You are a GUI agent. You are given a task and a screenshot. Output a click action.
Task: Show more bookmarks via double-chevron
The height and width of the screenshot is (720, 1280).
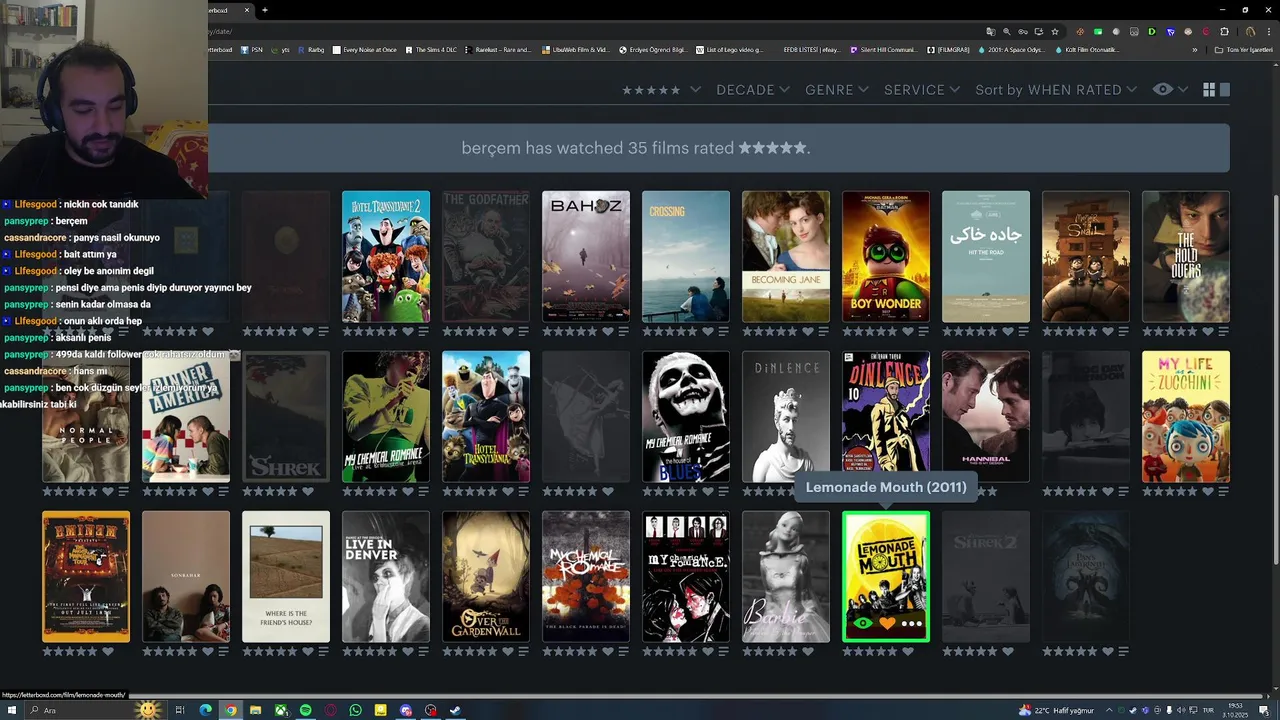[x=1194, y=50]
